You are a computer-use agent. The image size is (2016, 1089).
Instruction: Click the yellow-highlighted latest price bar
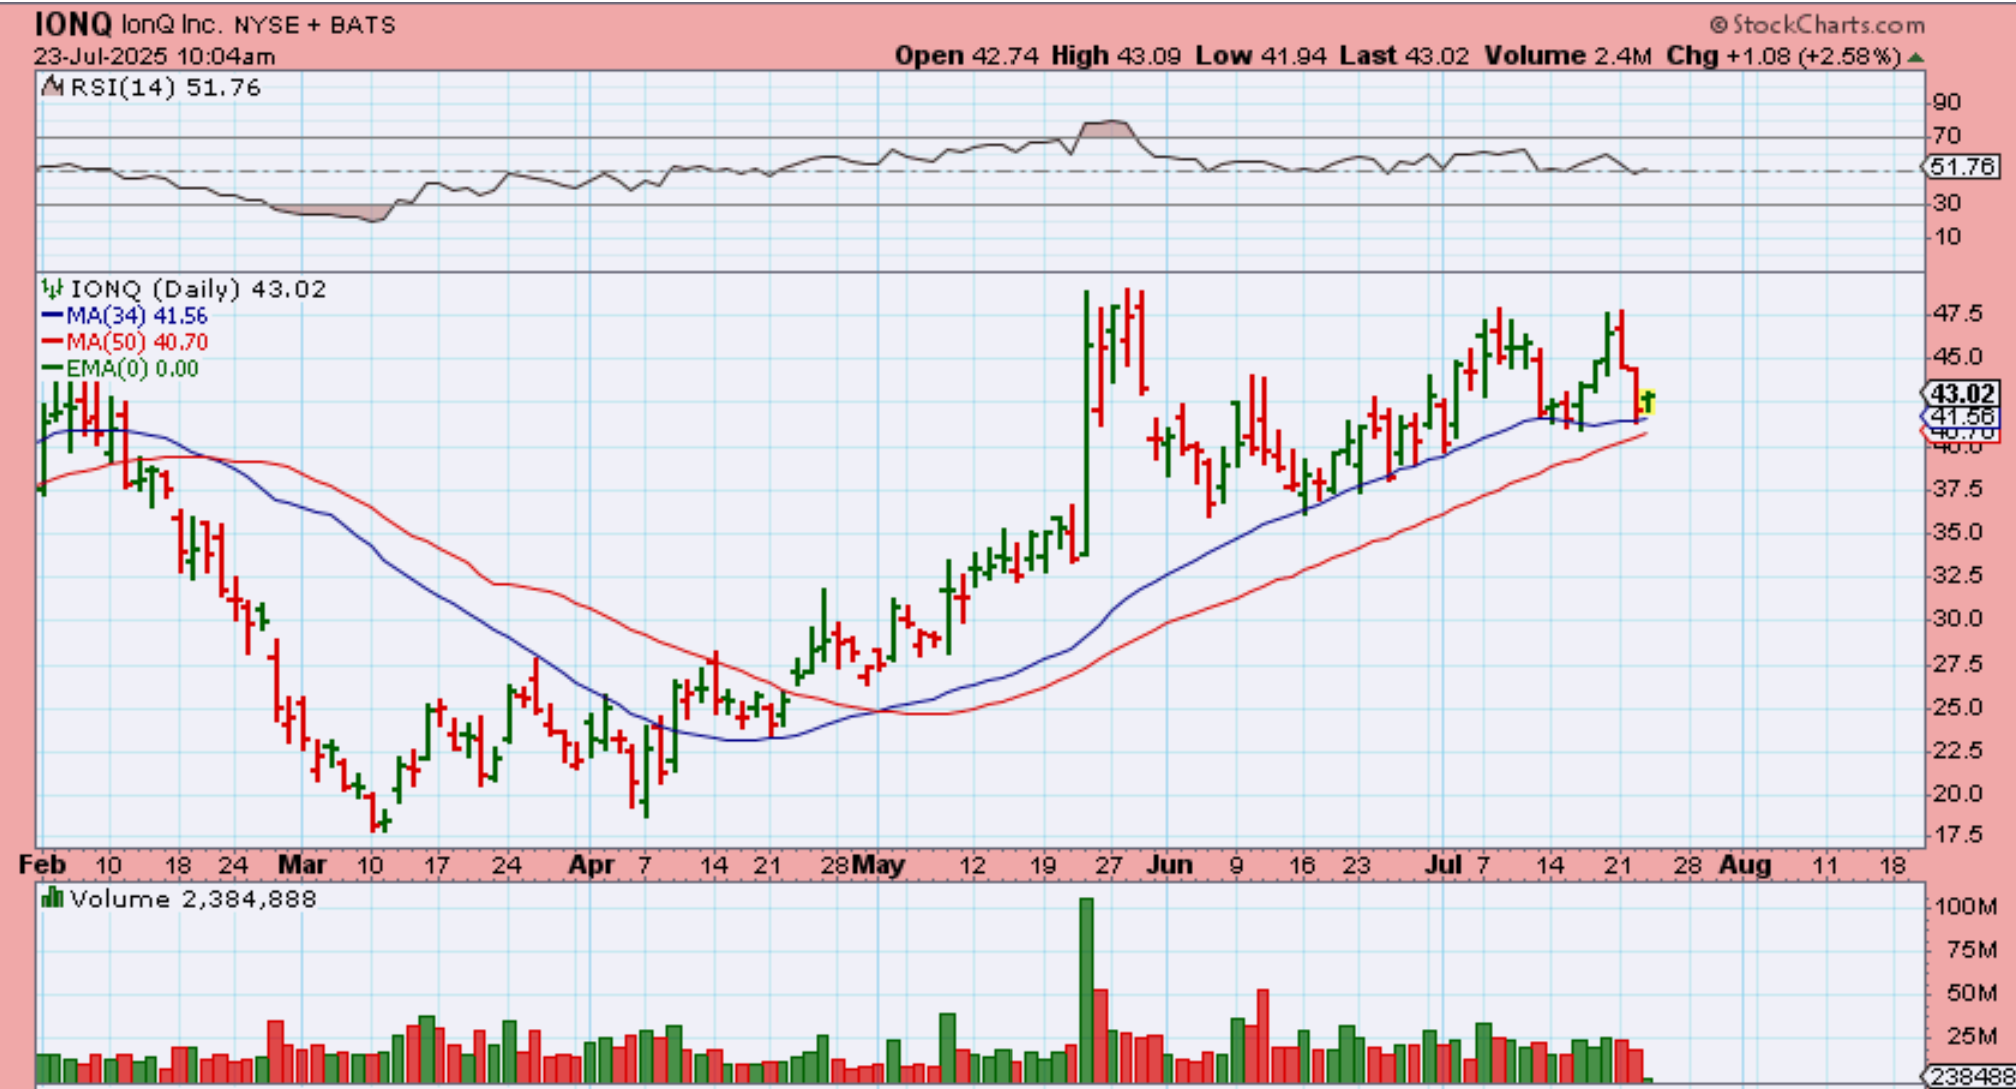1647,402
